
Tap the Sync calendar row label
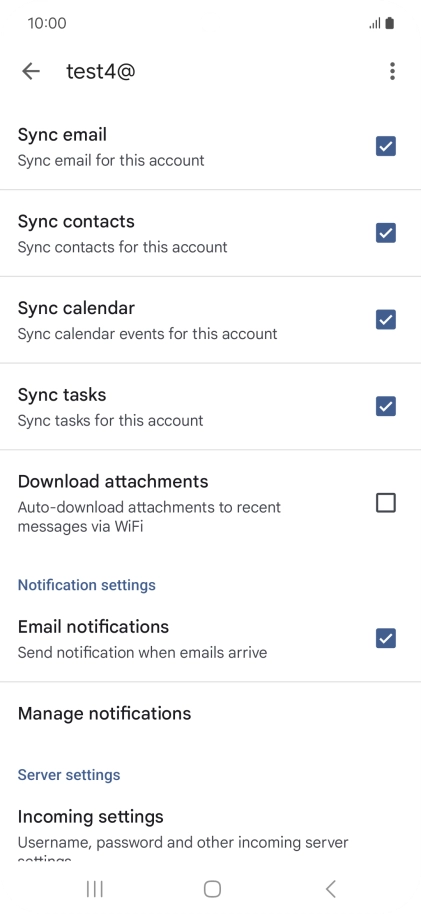click(76, 308)
